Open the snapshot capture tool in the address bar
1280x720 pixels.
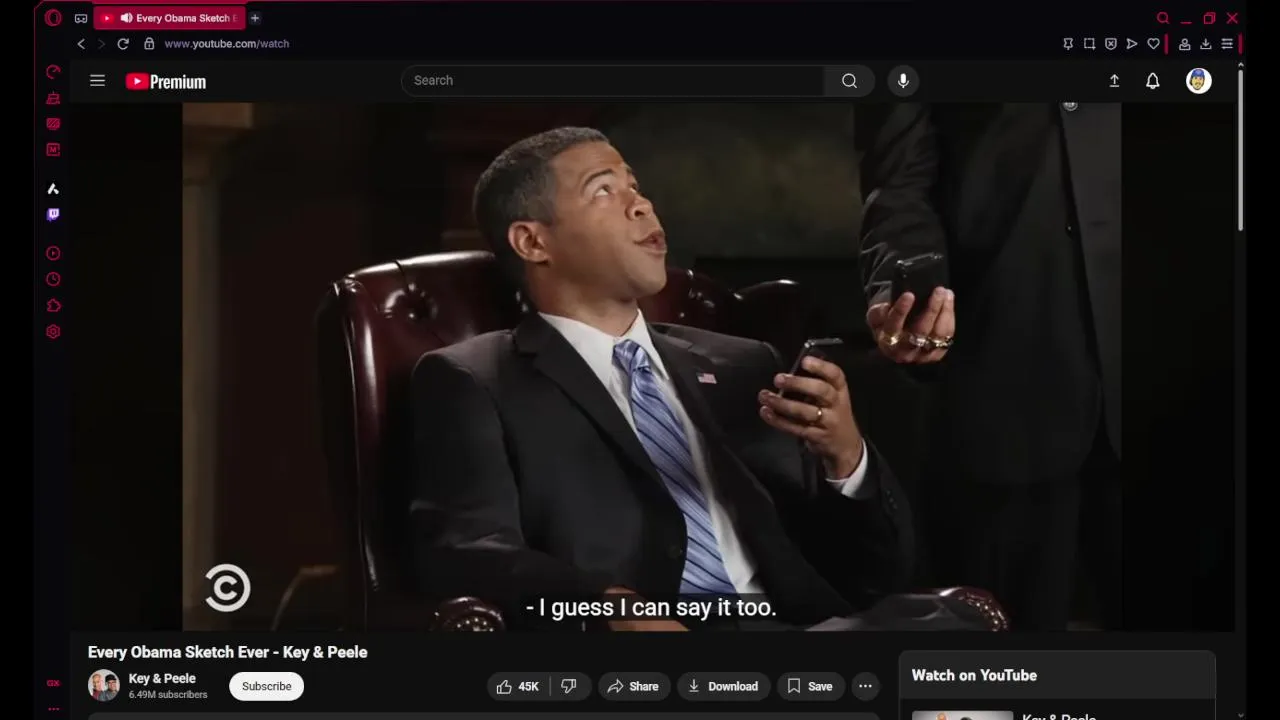1089,44
